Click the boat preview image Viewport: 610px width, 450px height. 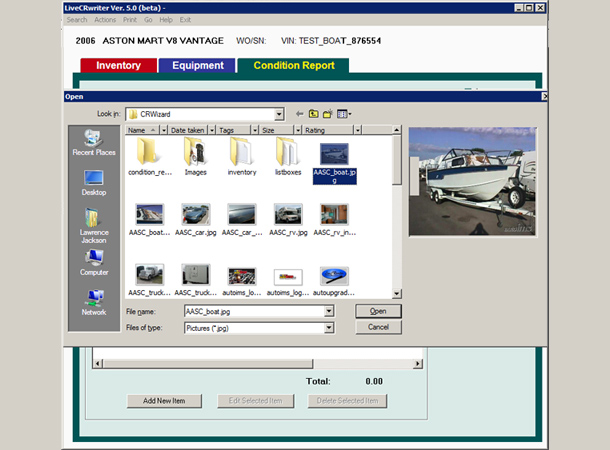472,182
